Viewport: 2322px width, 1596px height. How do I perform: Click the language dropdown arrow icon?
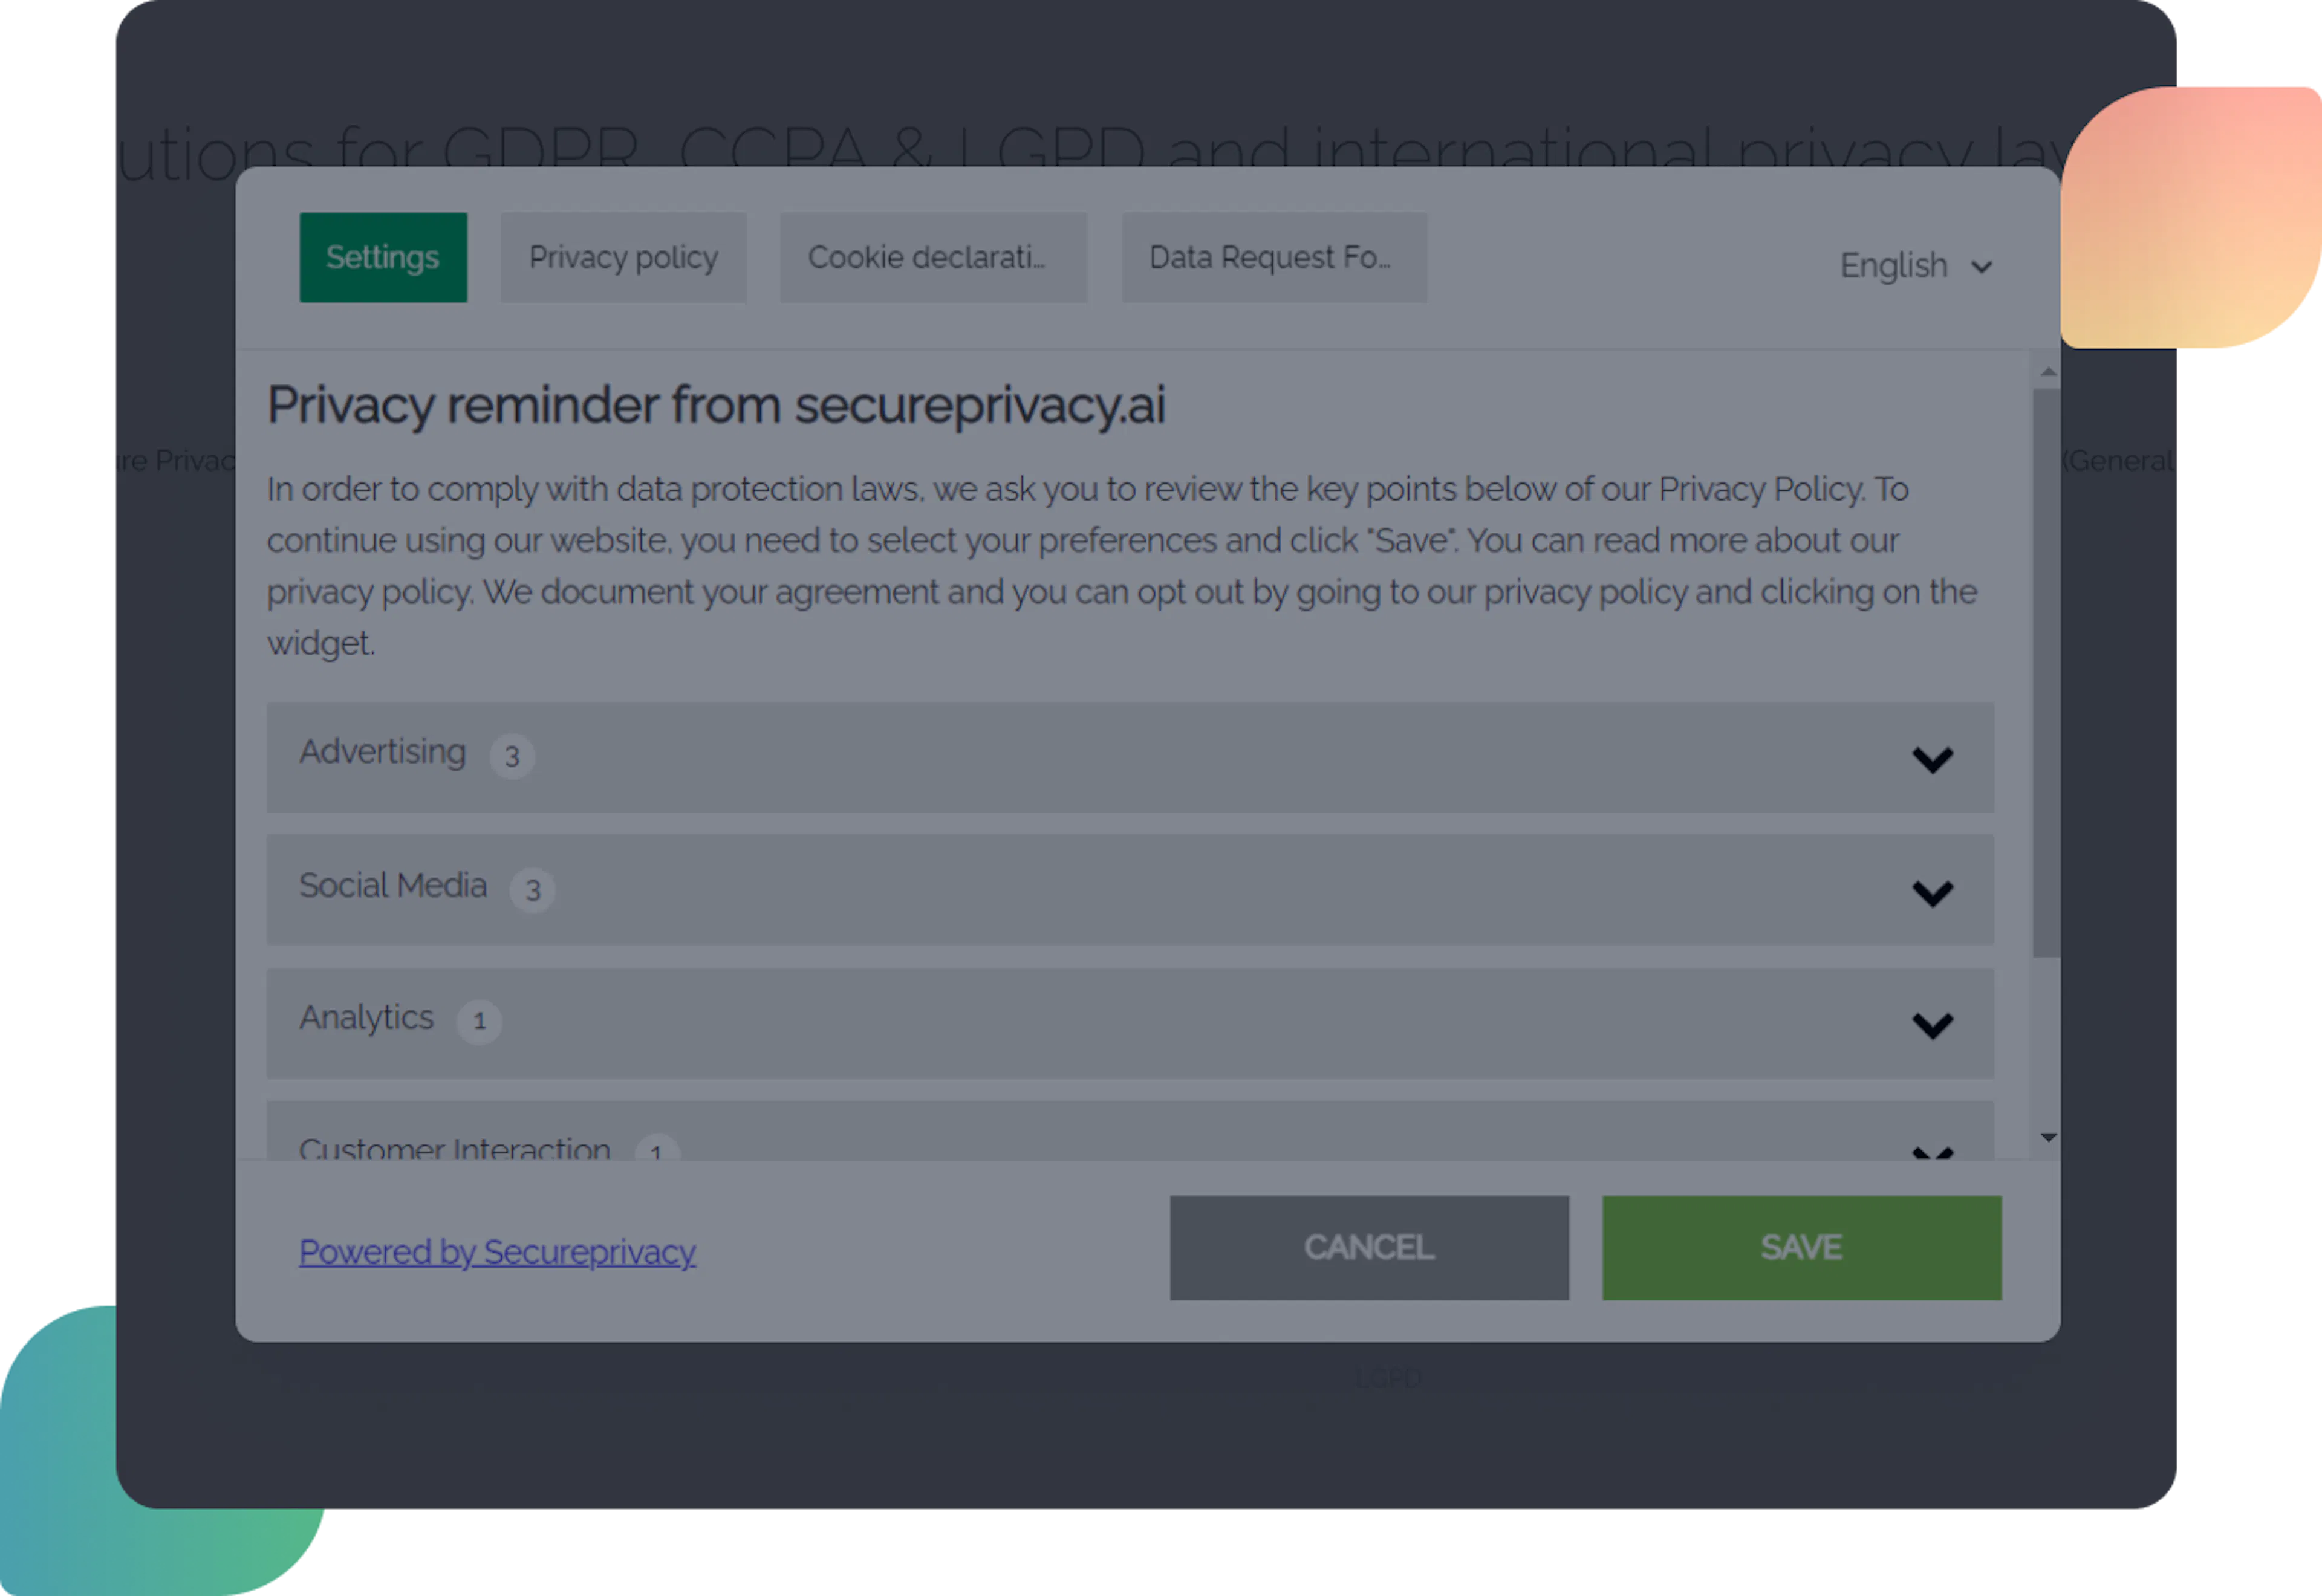click(x=1982, y=267)
